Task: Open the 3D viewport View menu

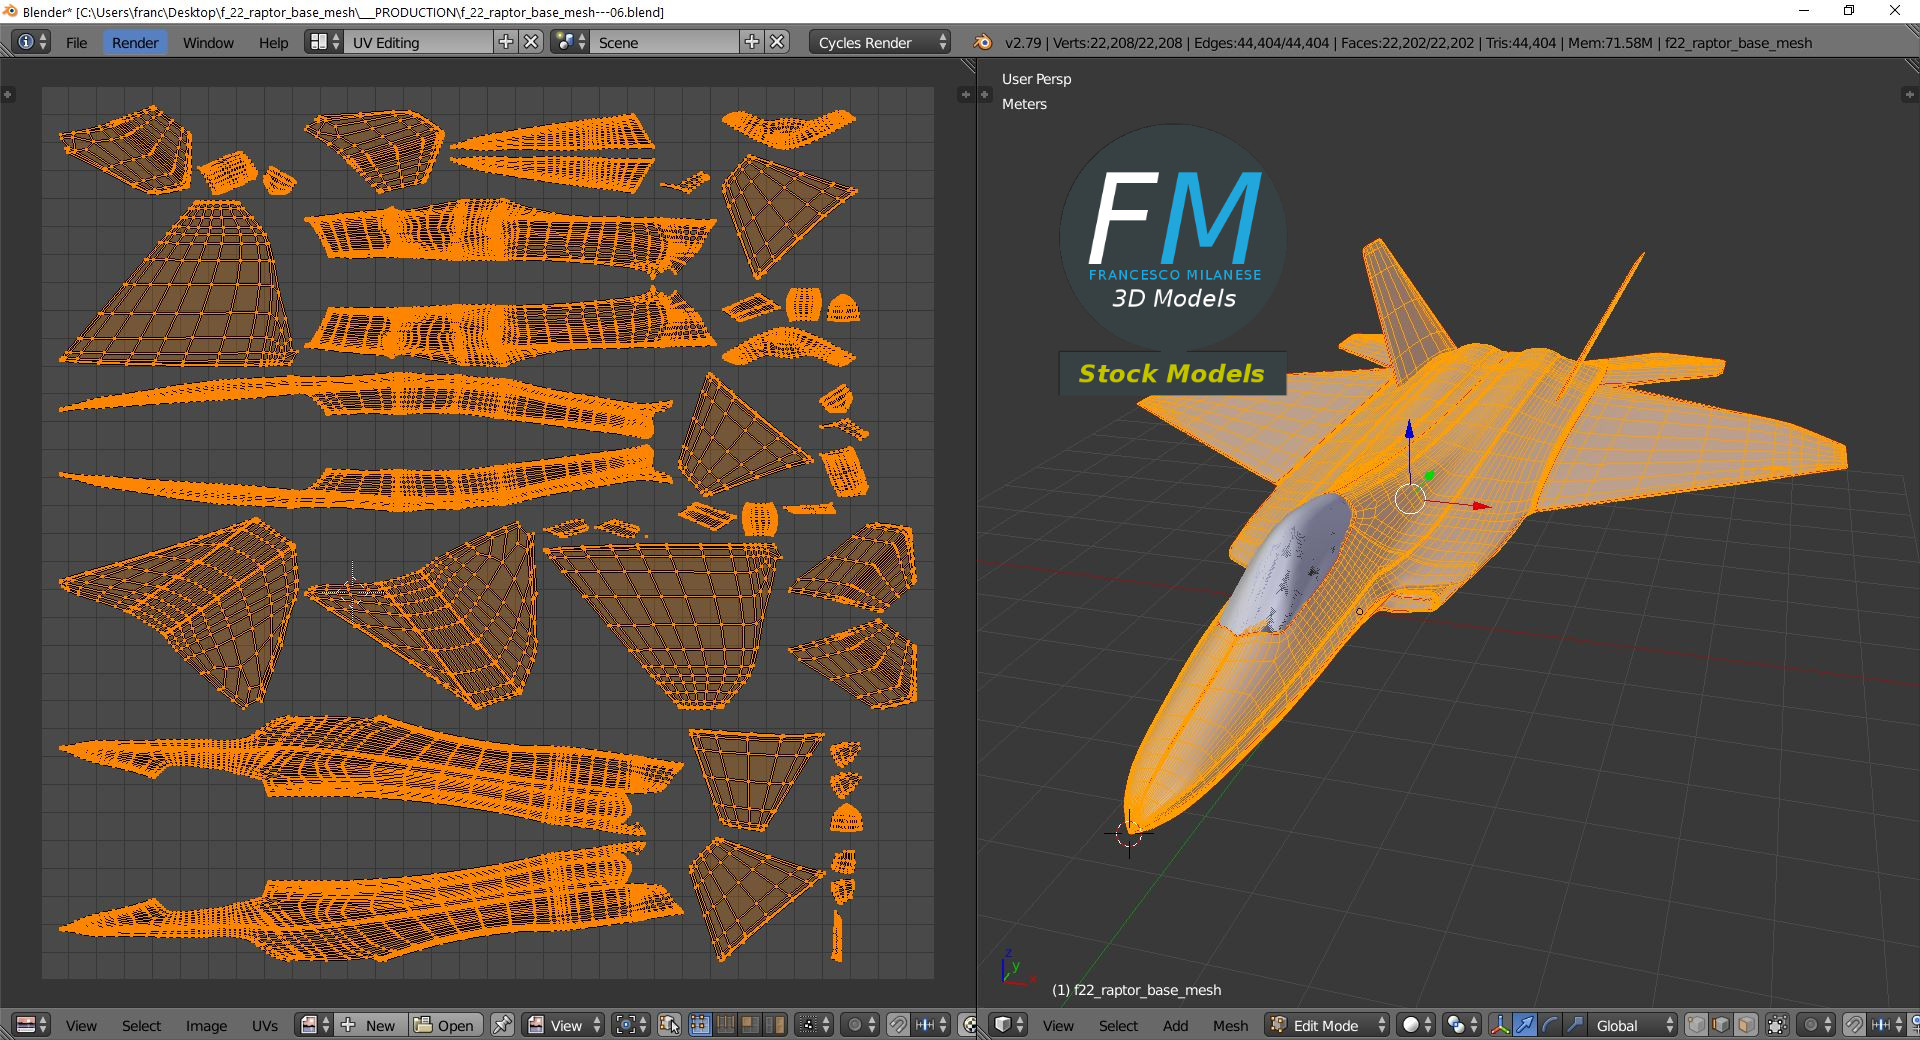Action: point(1058,1025)
